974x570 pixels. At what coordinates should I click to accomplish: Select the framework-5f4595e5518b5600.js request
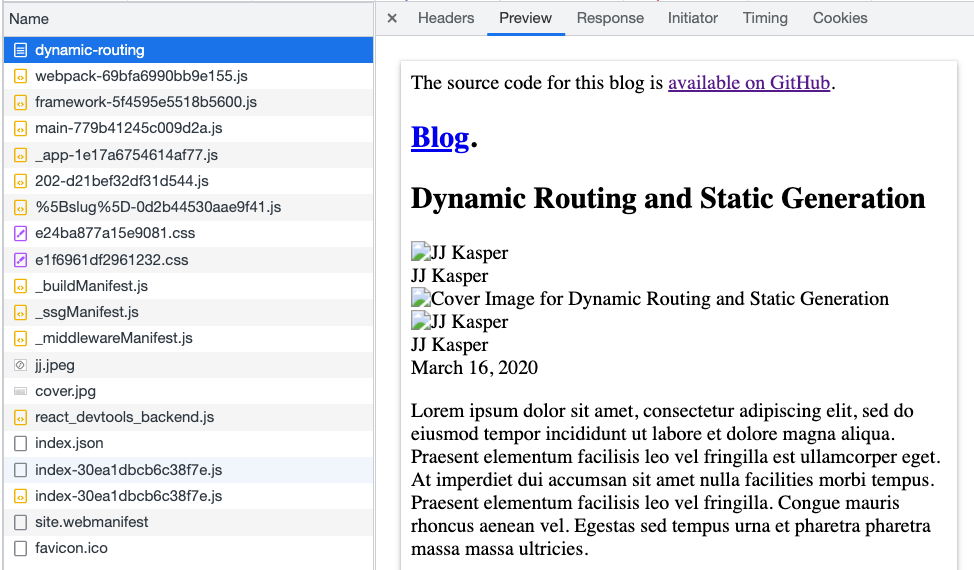[146, 102]
